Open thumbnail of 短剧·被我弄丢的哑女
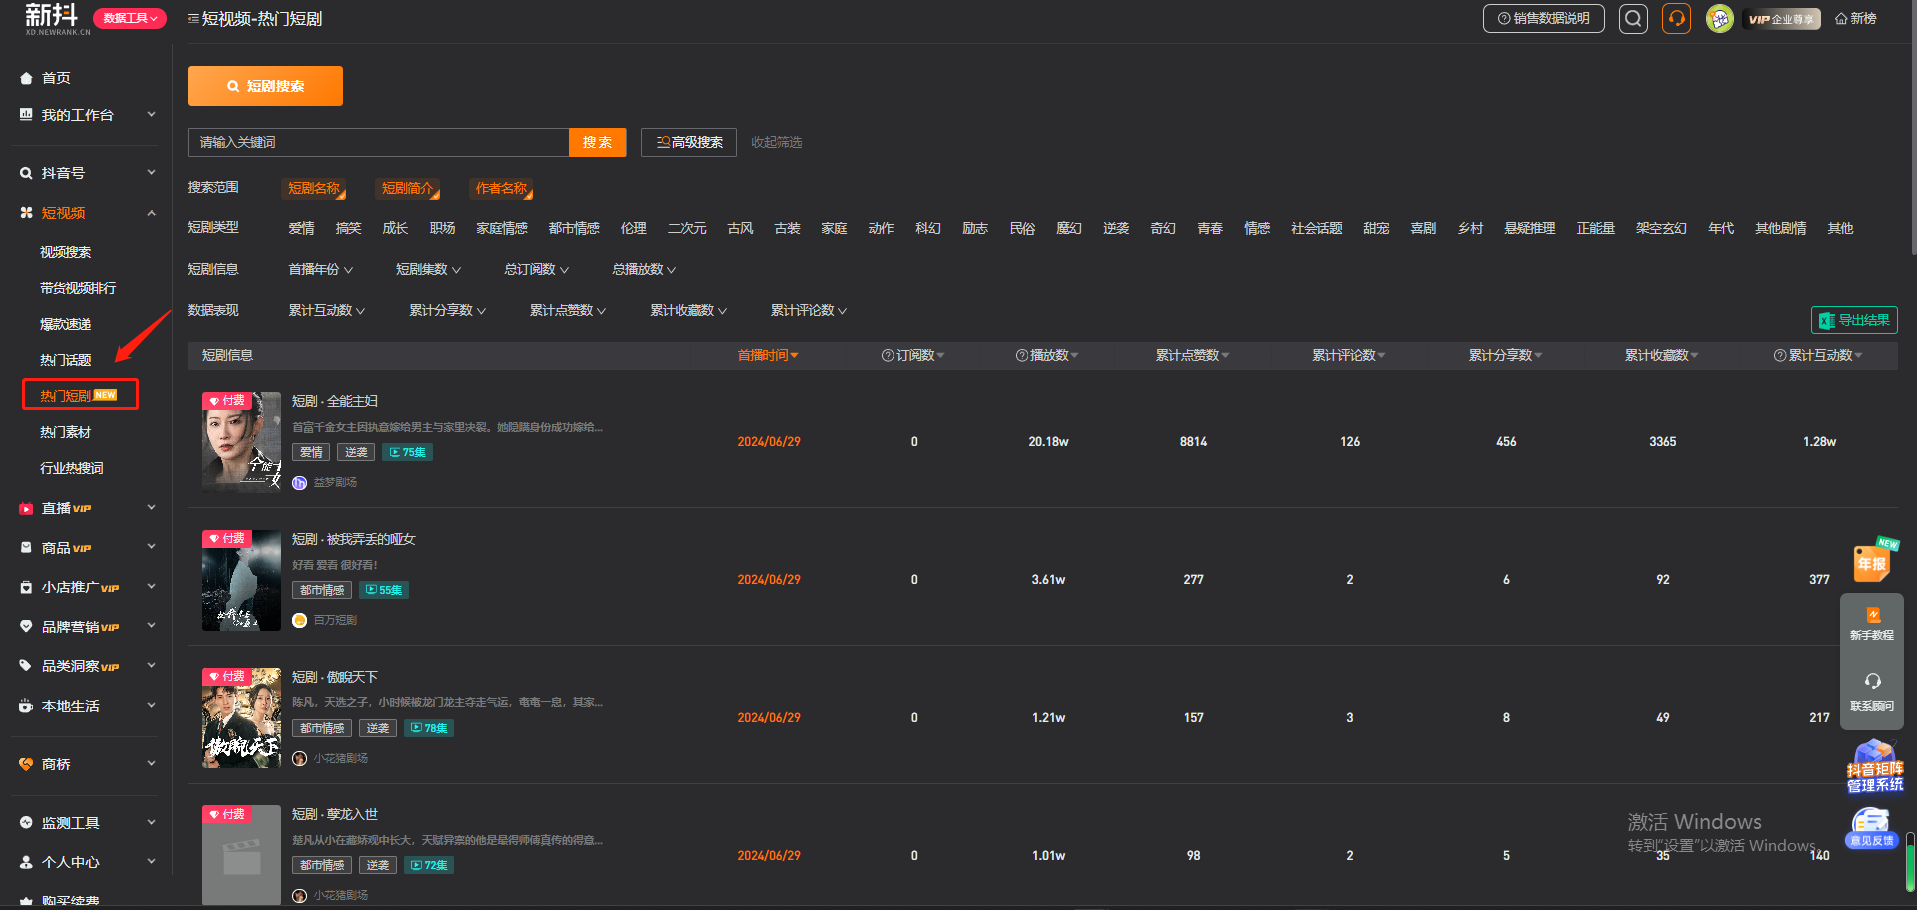The width and height of the screenshot is (1917, 910). pyautogui.click(x=241, y=580)
